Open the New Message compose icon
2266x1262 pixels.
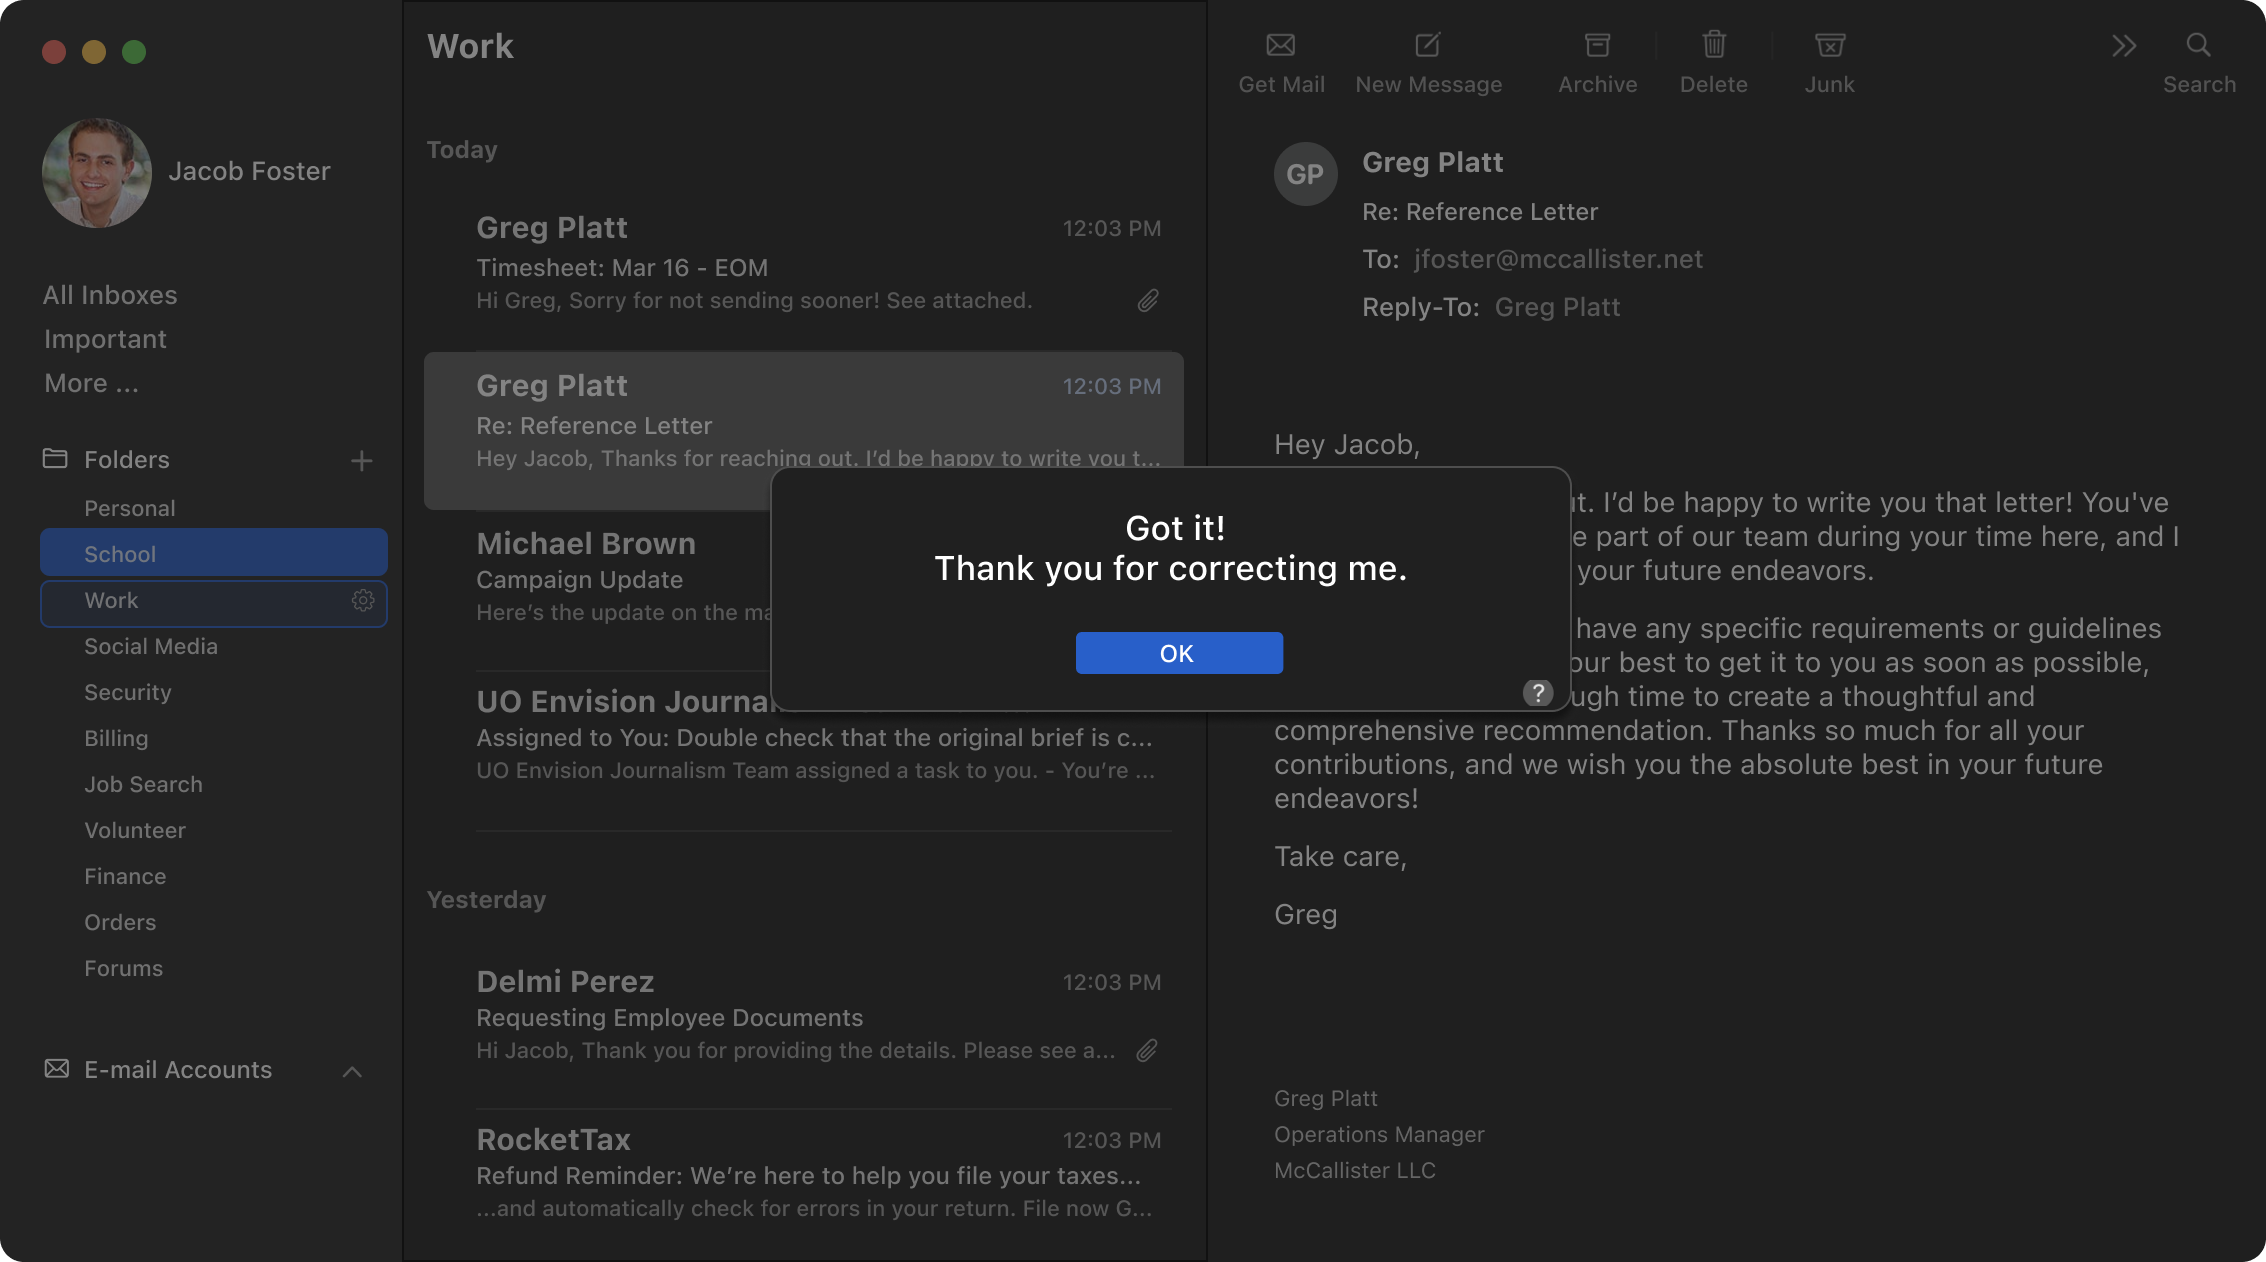[1427, 46]
